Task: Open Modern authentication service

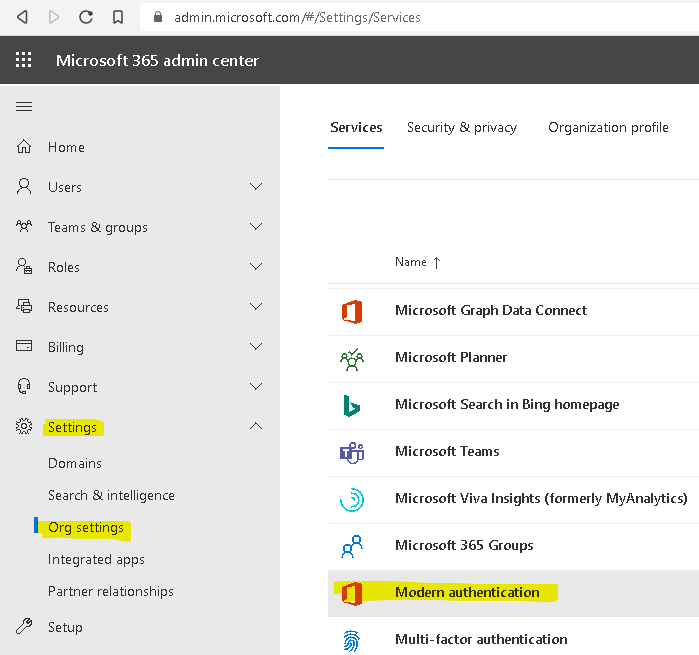Action: click(x=514, y=593)
